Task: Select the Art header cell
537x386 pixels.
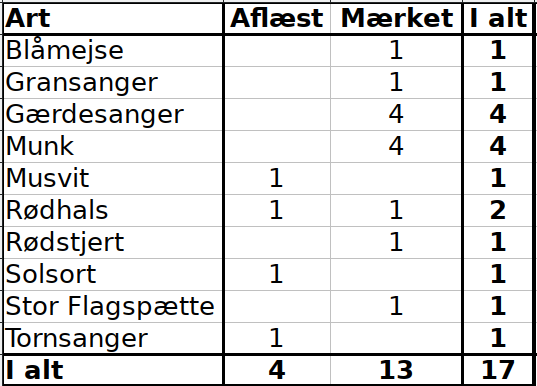Action: [113, 18]
